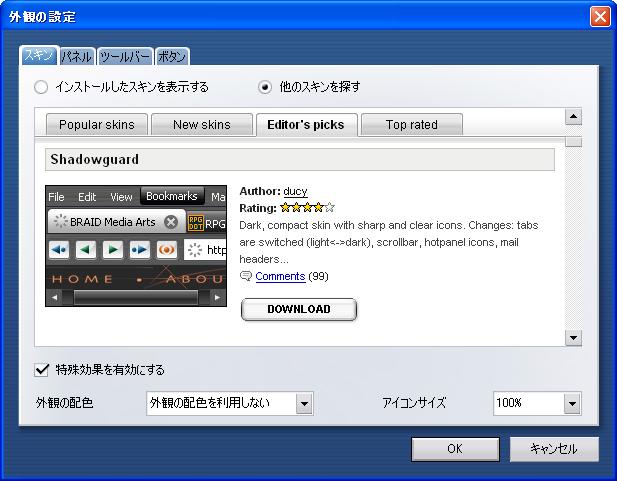Click the Shadowguard skin title
This screenshot has height=481, width=617.
[94, 159]
